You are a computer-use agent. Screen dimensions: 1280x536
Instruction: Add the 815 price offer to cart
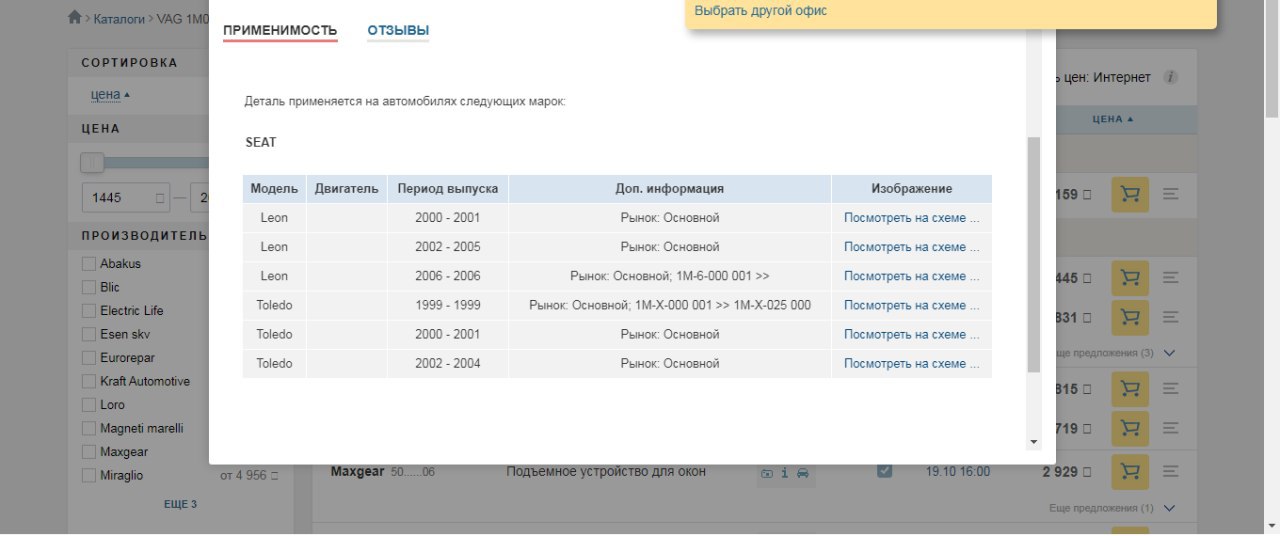tap(1130, 388)
